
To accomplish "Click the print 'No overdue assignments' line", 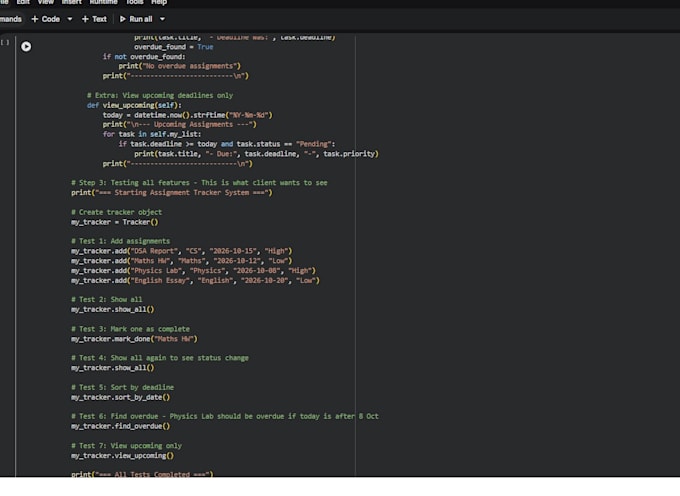I will (x=180, y=66).
